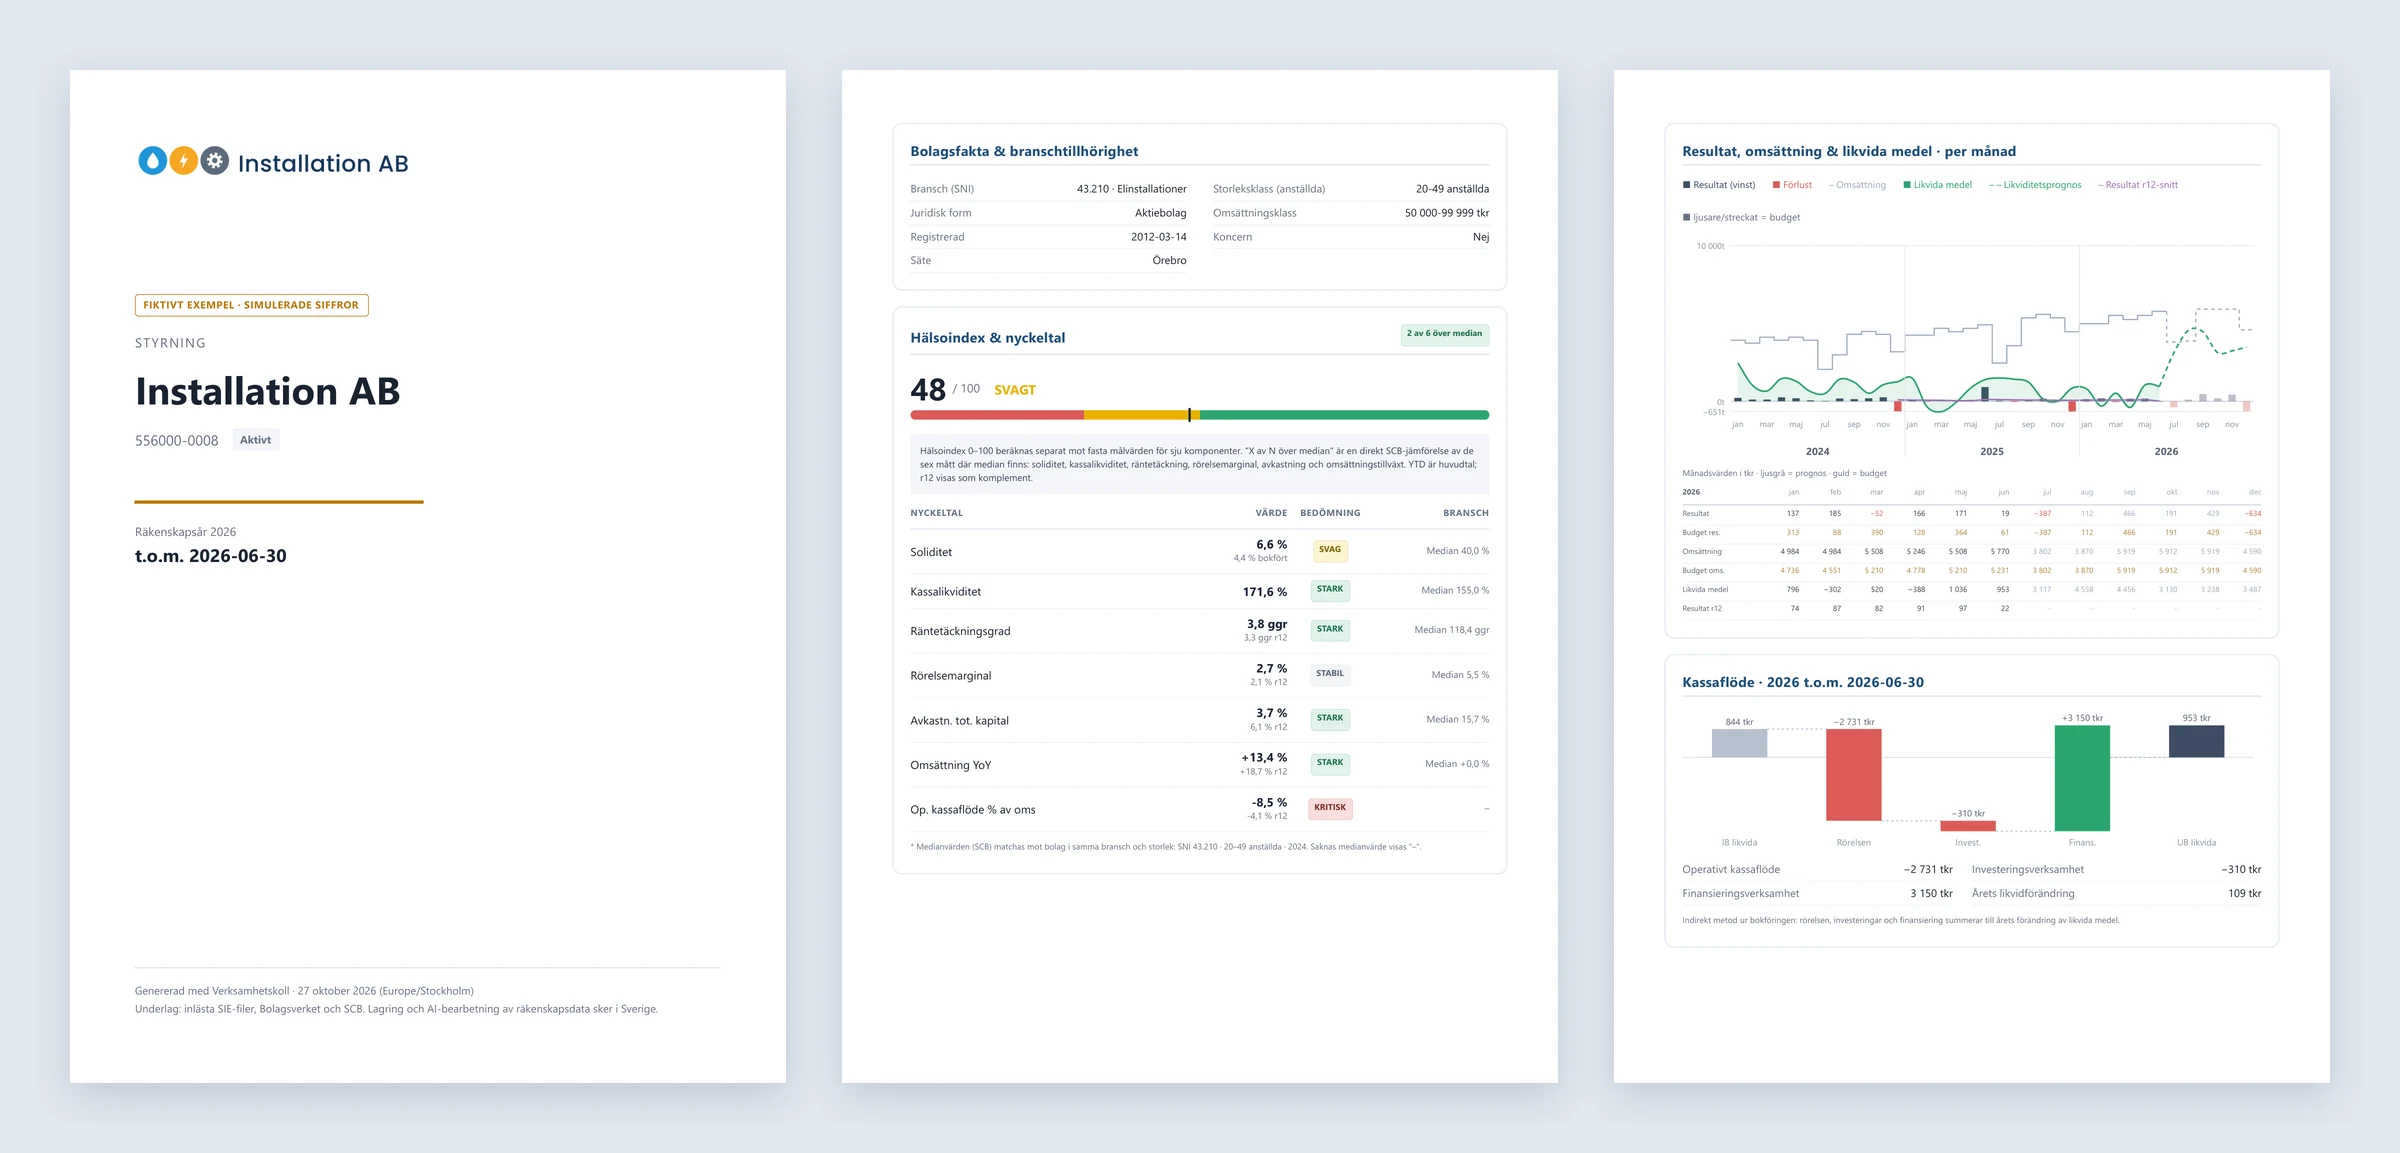
Task: Click the 'Bolagsfakta & branschtillhörighet' heading
Action: coord(1024,152)
